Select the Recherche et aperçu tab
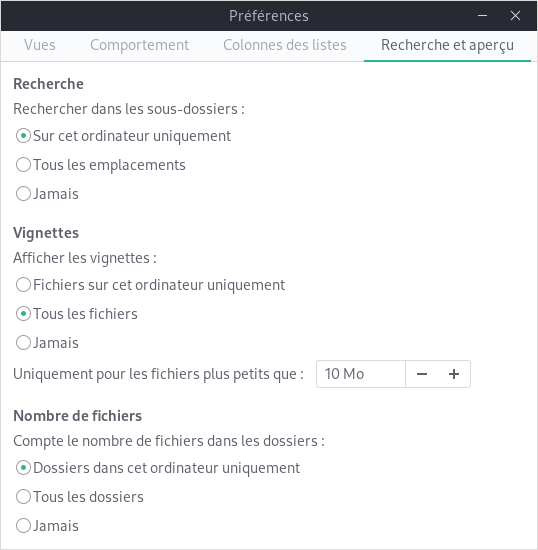 pos(448,45)
